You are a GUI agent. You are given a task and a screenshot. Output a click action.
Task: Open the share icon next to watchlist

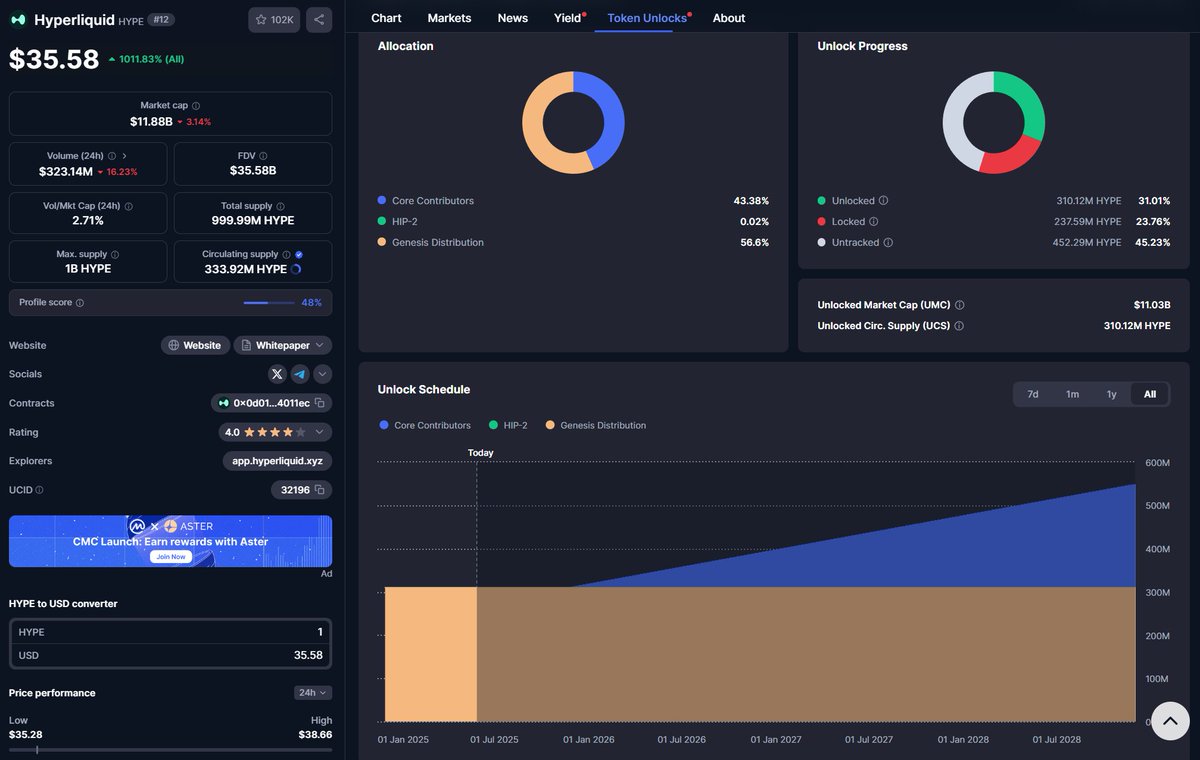pyautogui.click(x=318, y=19)
